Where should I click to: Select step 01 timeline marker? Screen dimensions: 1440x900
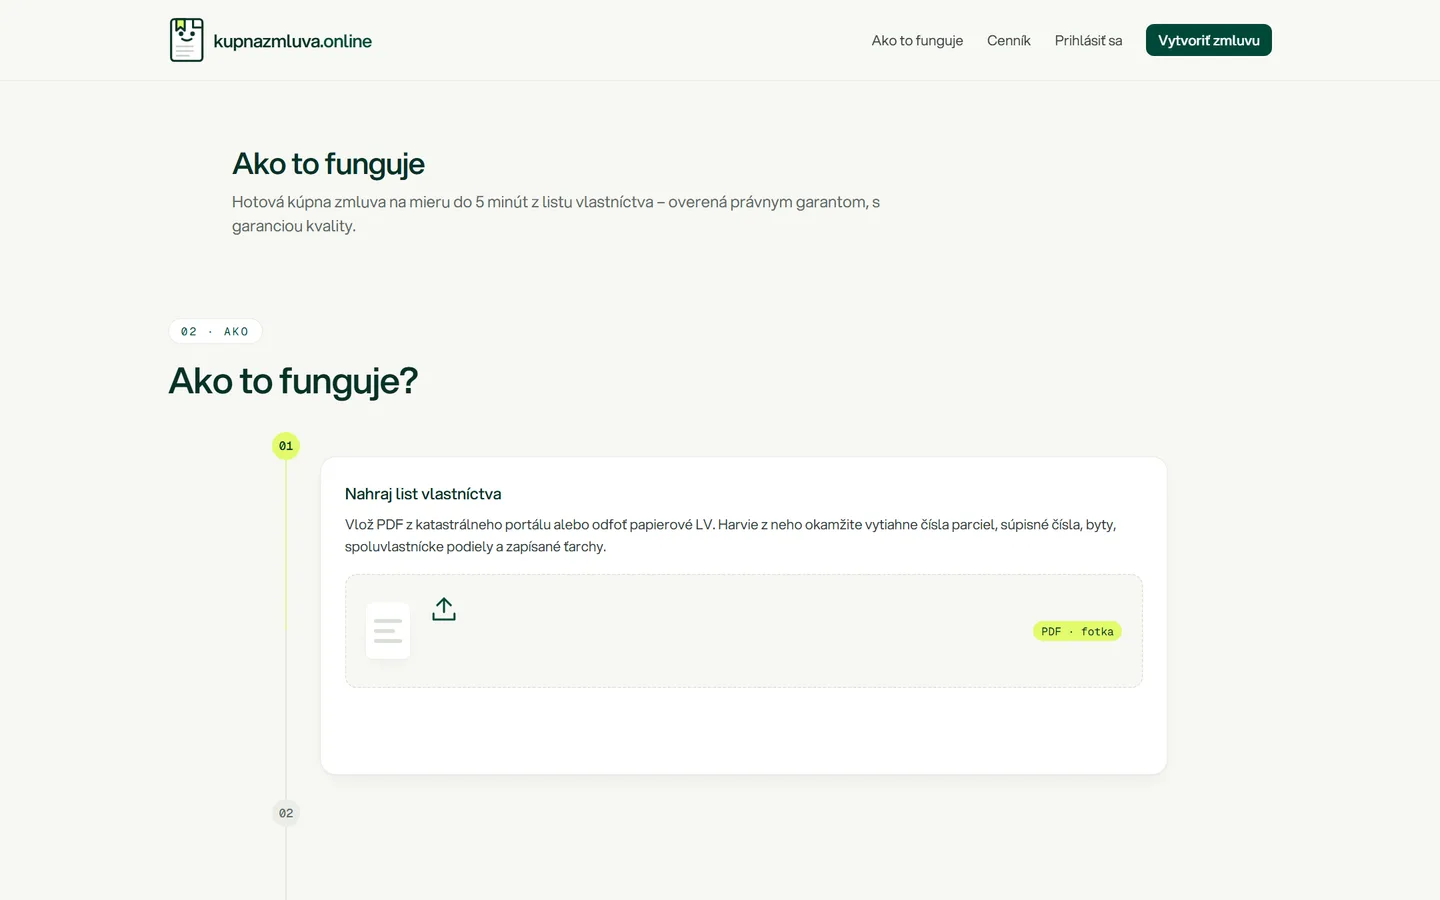tap(286, 446)
